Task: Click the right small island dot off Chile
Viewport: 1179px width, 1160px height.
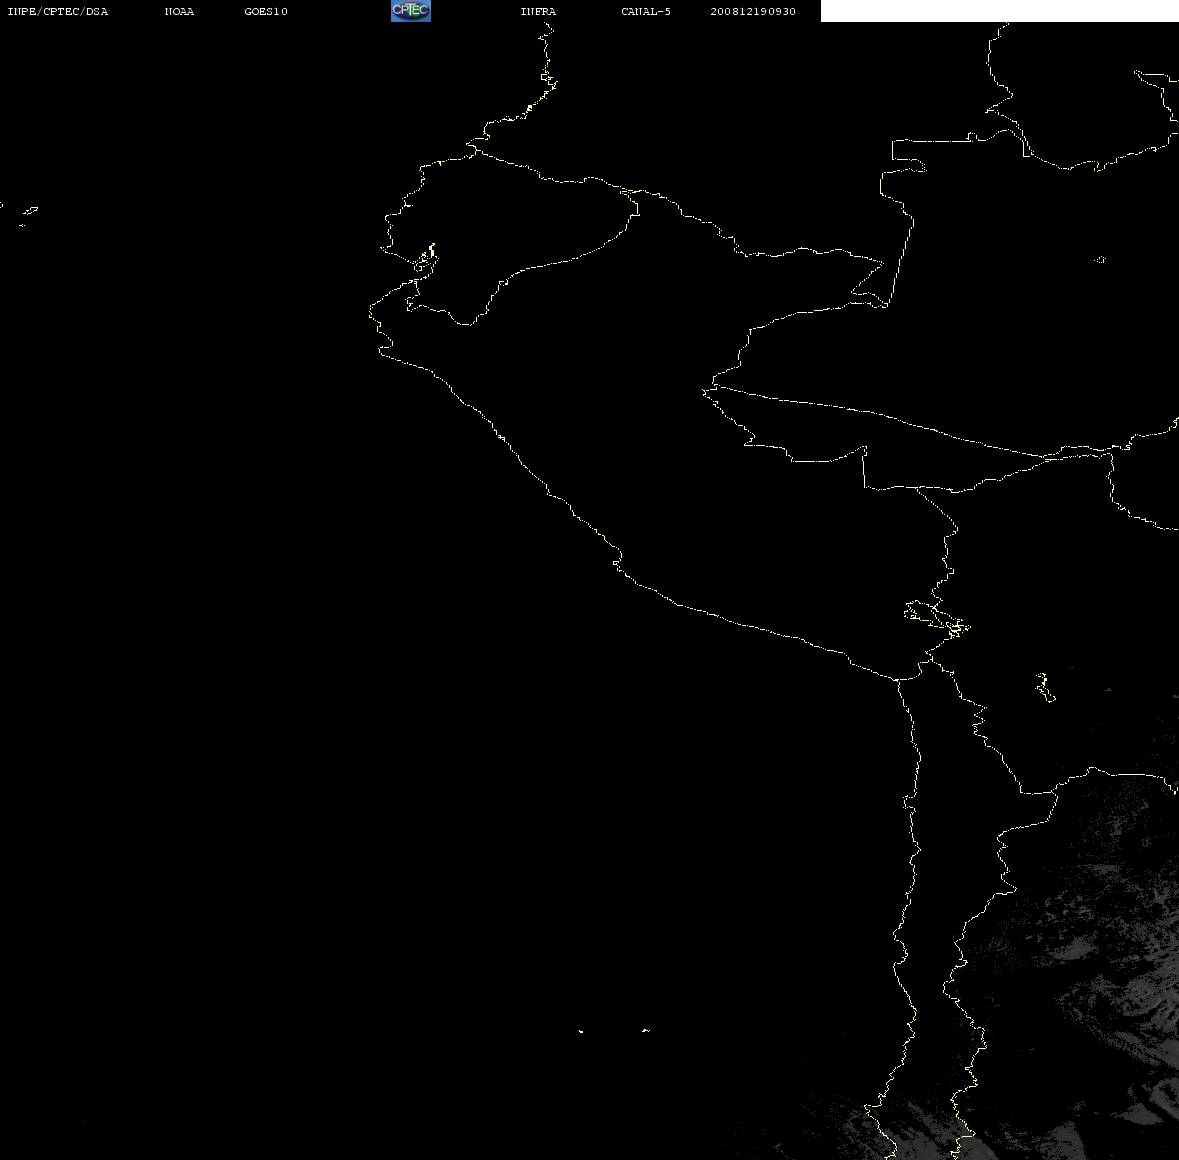Action: (x=646, y=1030)
